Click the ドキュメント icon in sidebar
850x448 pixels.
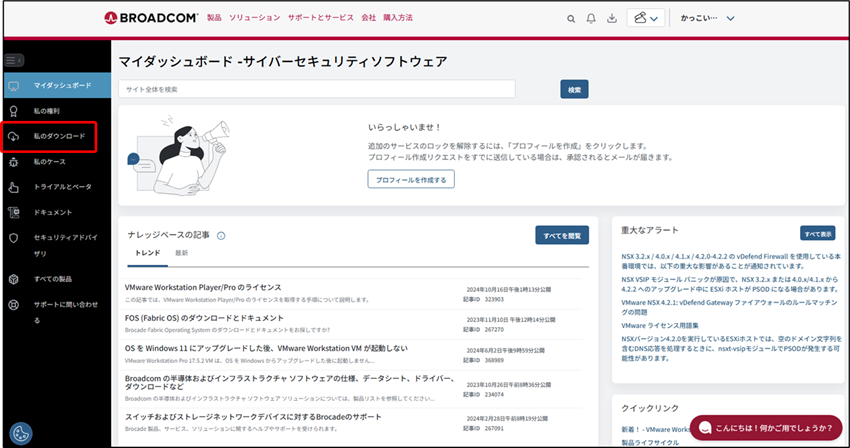coord(14,213)
